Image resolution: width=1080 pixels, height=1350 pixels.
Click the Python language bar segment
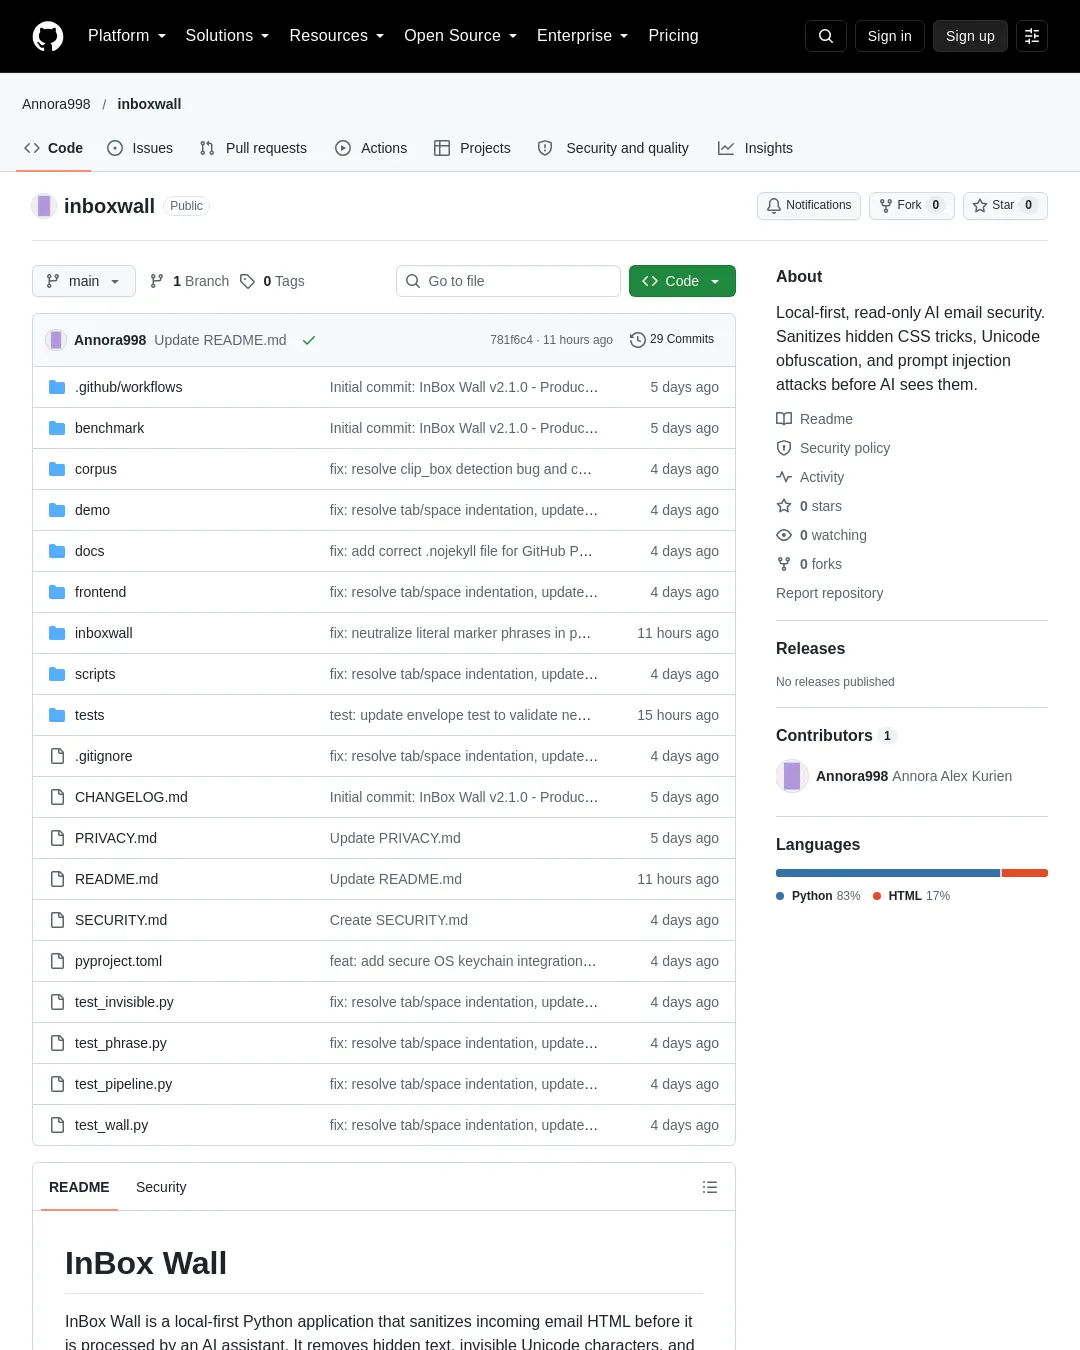click(x=888, y=873)
